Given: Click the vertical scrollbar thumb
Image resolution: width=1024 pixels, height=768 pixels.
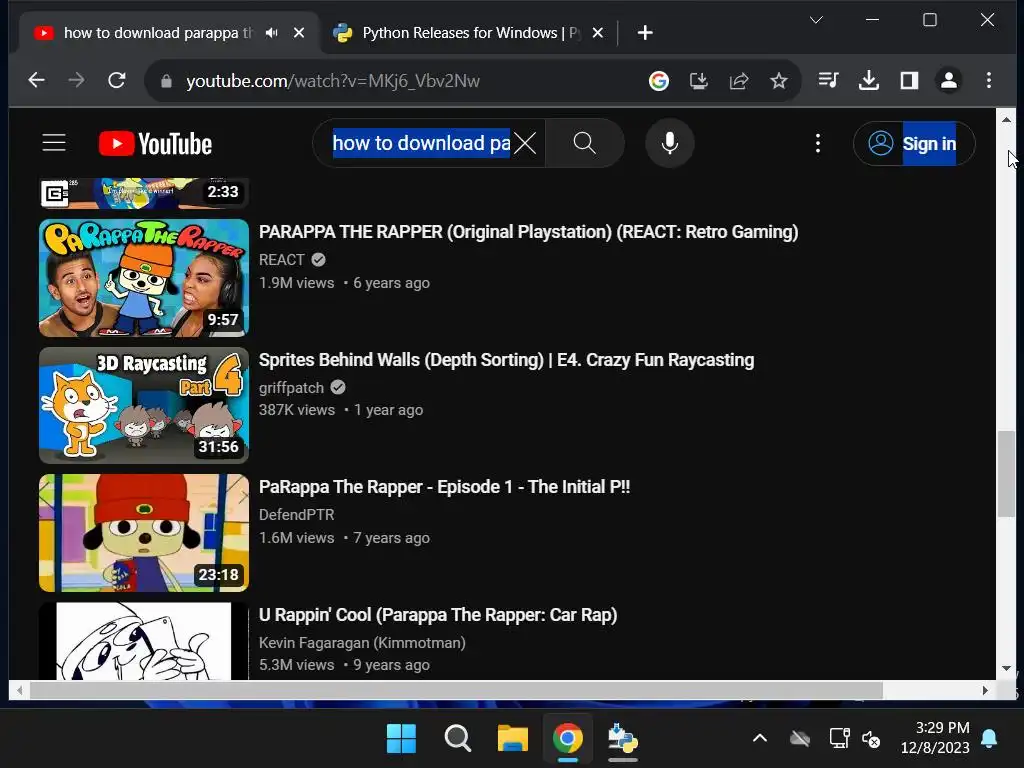Looking at the screenshot, I should [1006, 473].
